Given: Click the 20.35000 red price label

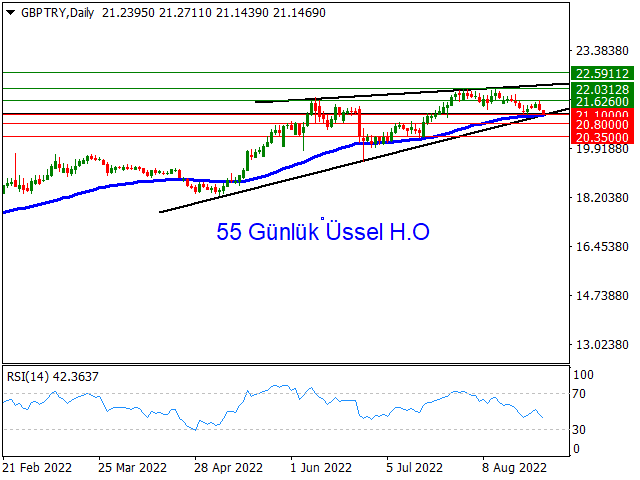Looking at the screenshot, I should click(x=602, y=138).
